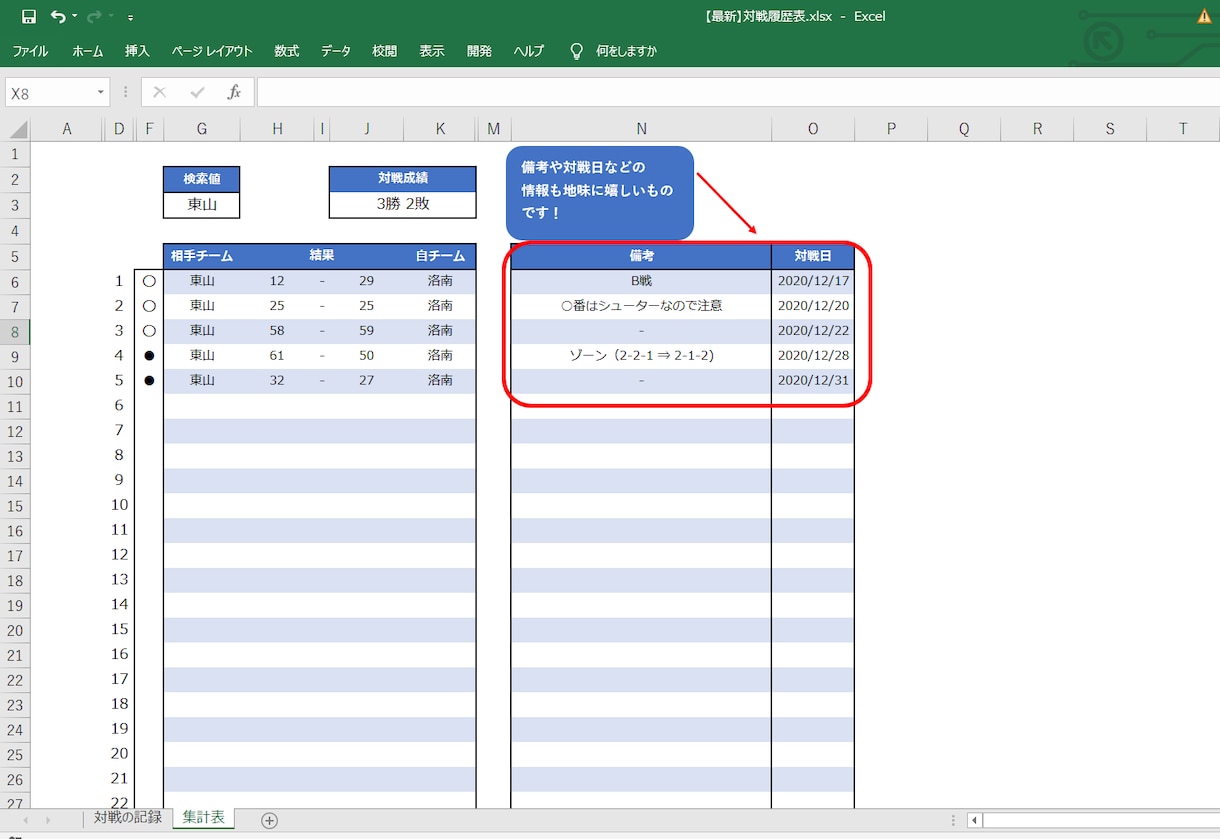Click the formula bar input area
Viewport: 1220px width, 839px height.
coord(738,93)
